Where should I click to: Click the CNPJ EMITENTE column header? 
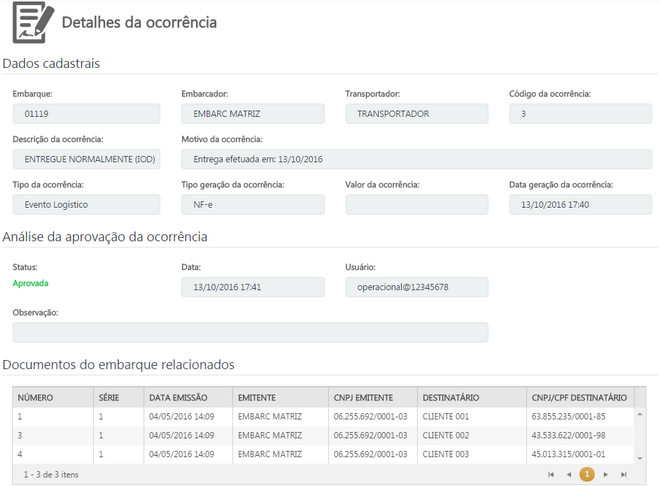point(373,398)
